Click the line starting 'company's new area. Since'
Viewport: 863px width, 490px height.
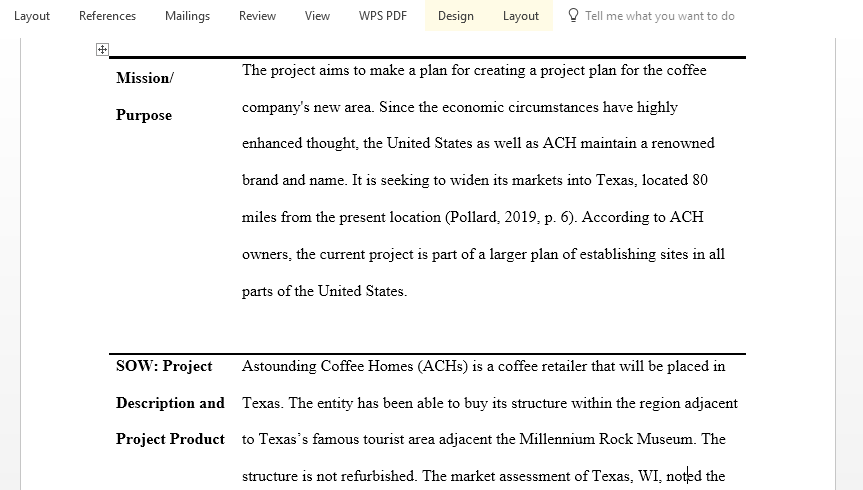tap(460, 107)
